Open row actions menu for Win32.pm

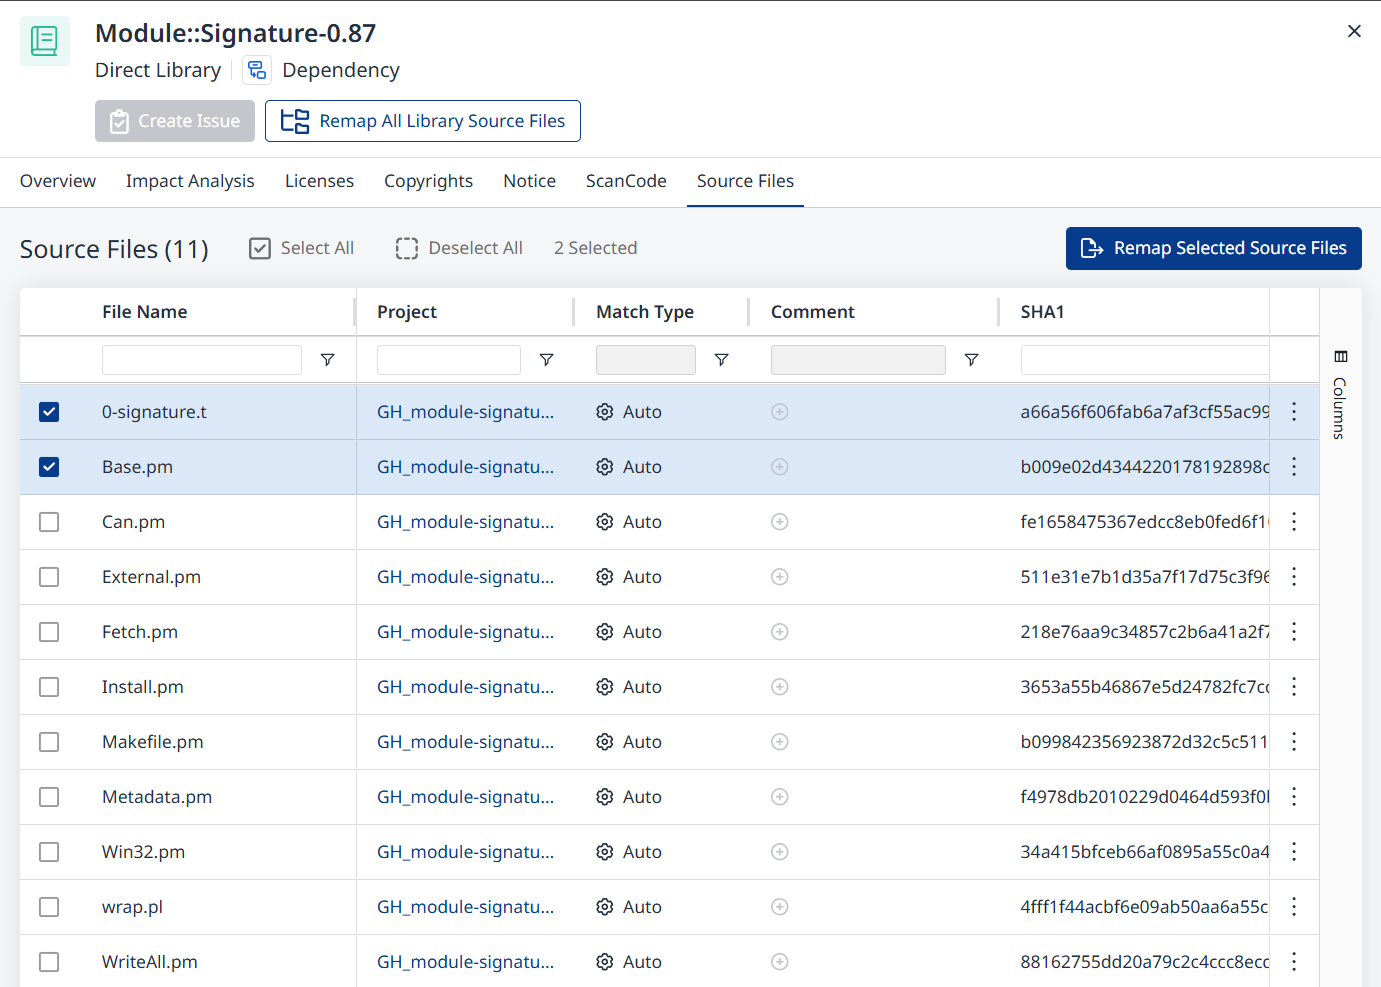(x=1294, y=852)
